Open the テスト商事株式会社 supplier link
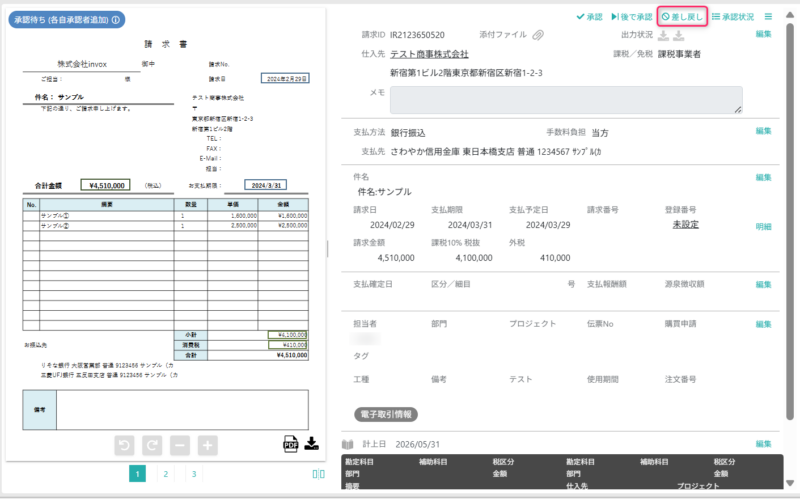Screen dimensions: 800x499 pos(429,54)
